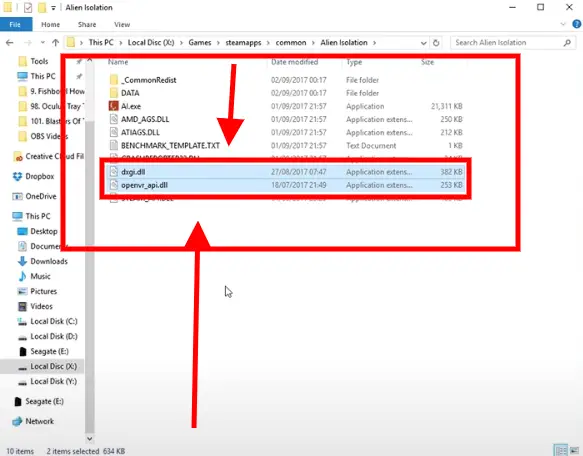This screenshot has width=583, height=456.
Task: Open recent locations dropdown arrow
Action: 43,43
